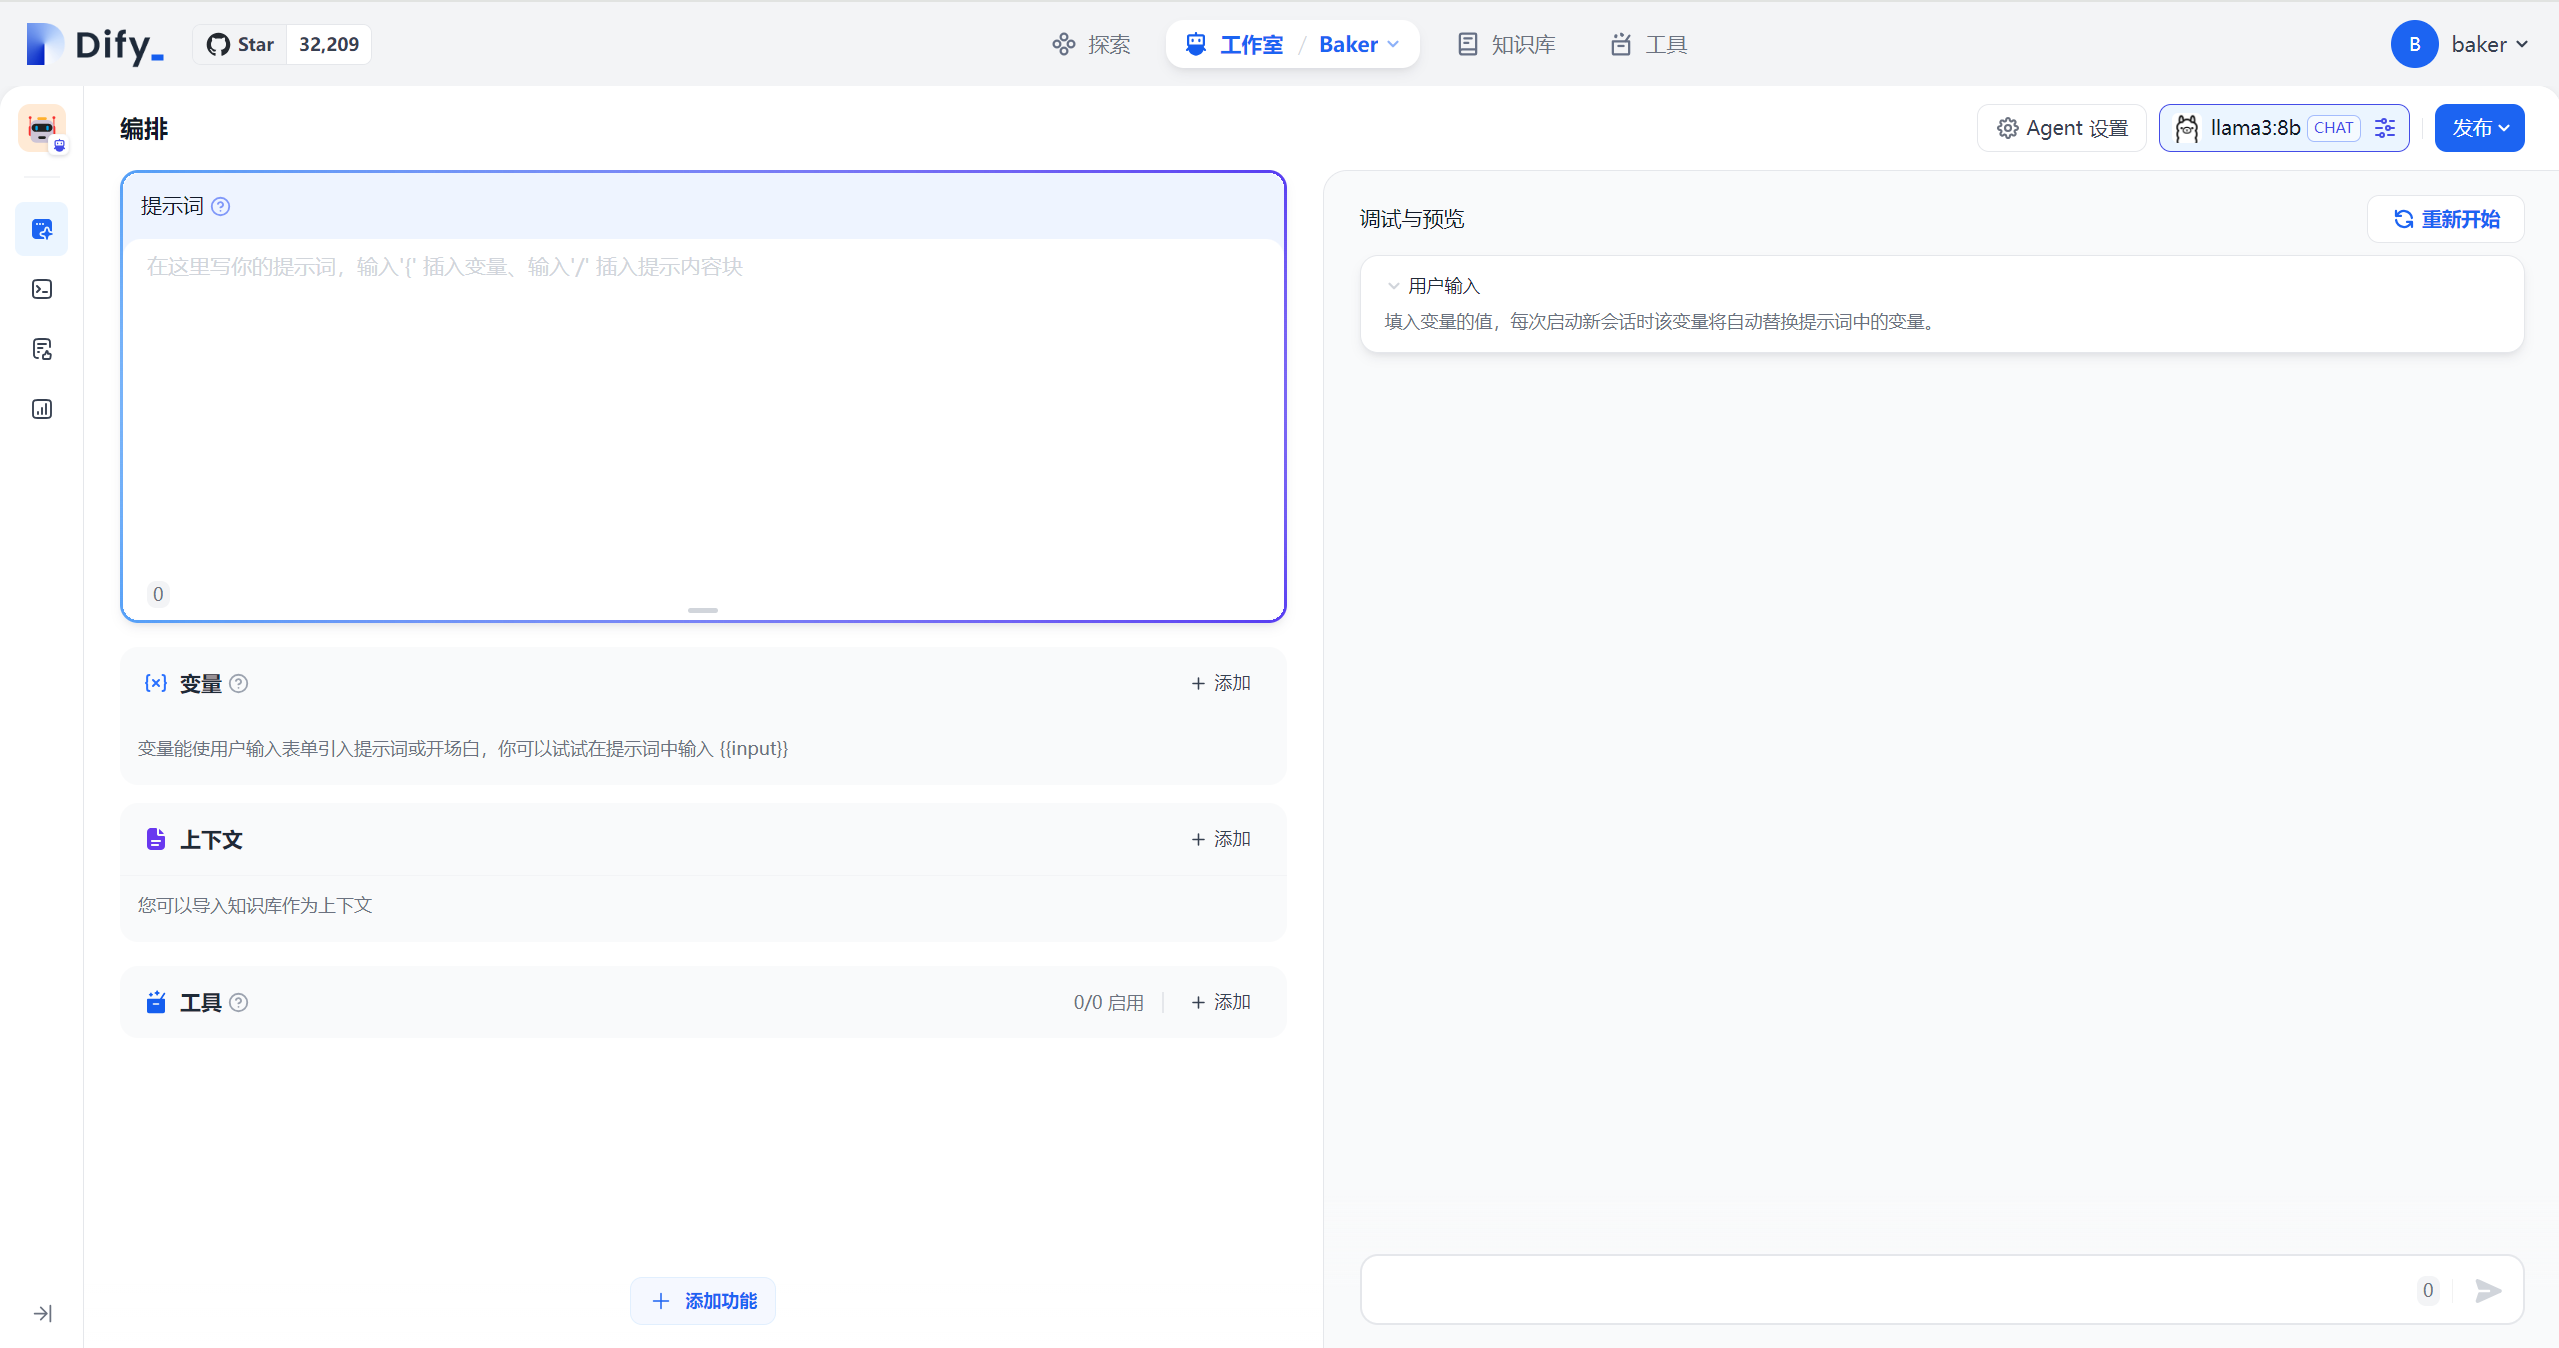Image resolution: width=2559 pixels, height=1348 pixels.
Task: Click the 变量 help question icon
Action: click(x=238, y=683)
